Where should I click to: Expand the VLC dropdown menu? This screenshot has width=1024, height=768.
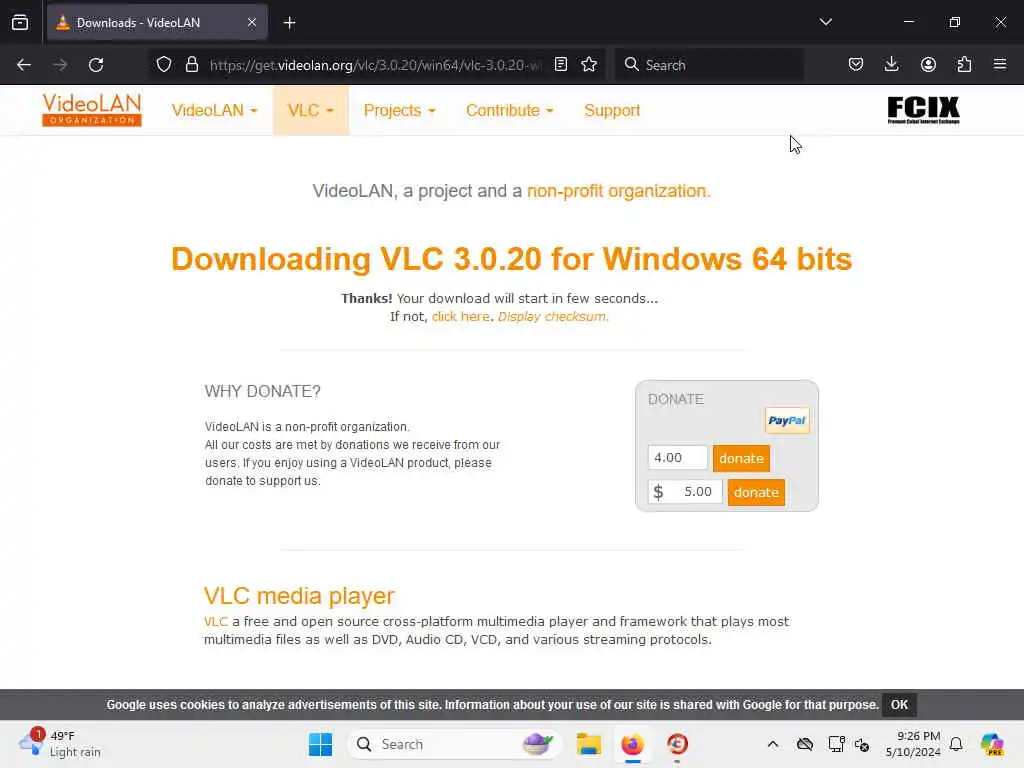tap(311, 110)
